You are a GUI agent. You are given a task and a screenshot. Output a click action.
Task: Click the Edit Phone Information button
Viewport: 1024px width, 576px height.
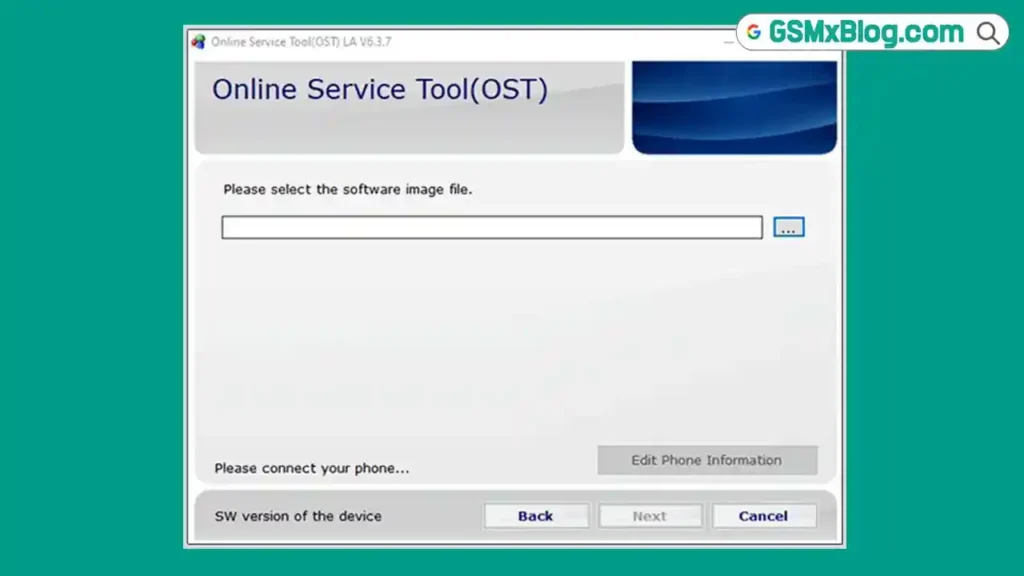[707, 460]
